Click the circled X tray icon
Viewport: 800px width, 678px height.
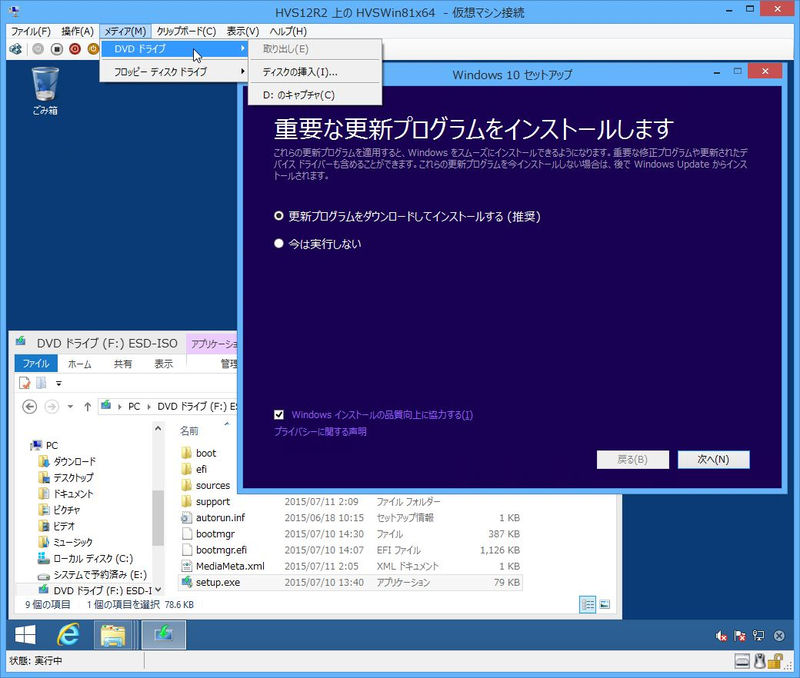point(779,636)
